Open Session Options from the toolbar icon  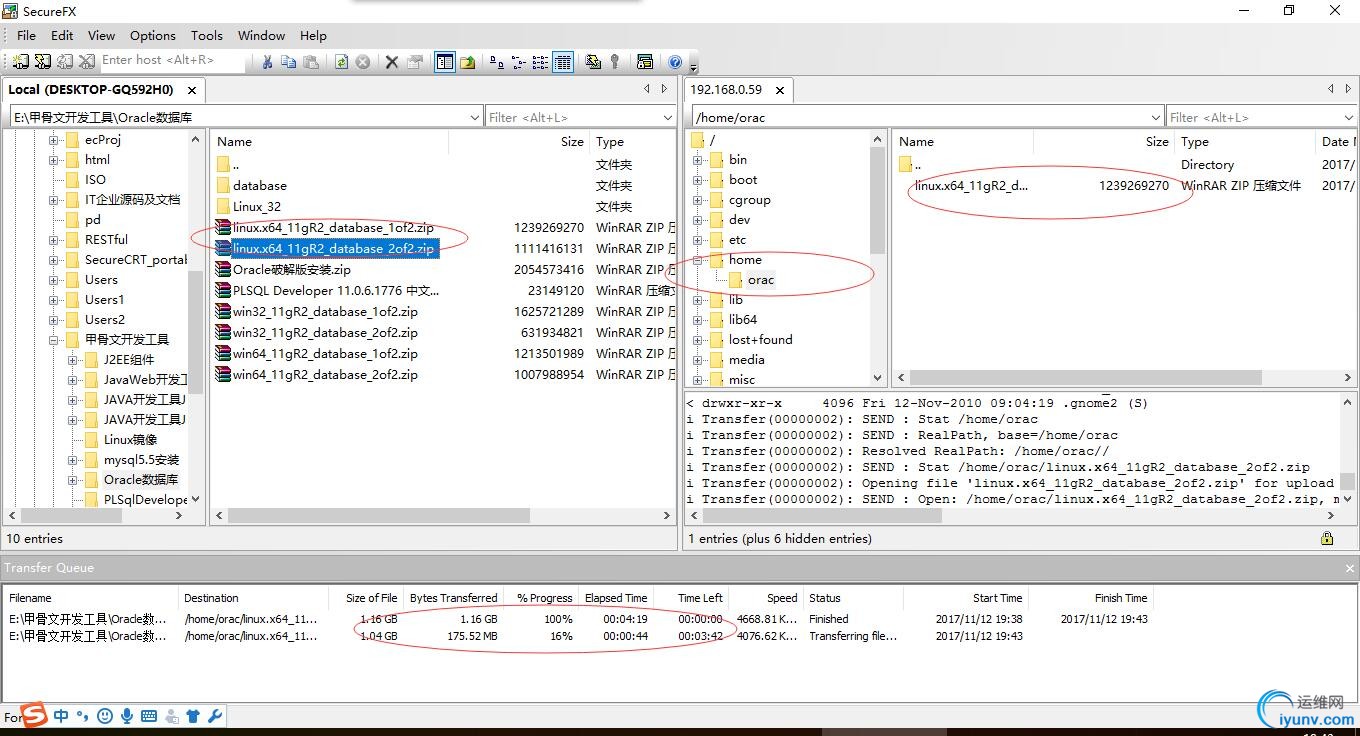click(x=593, y=62)
